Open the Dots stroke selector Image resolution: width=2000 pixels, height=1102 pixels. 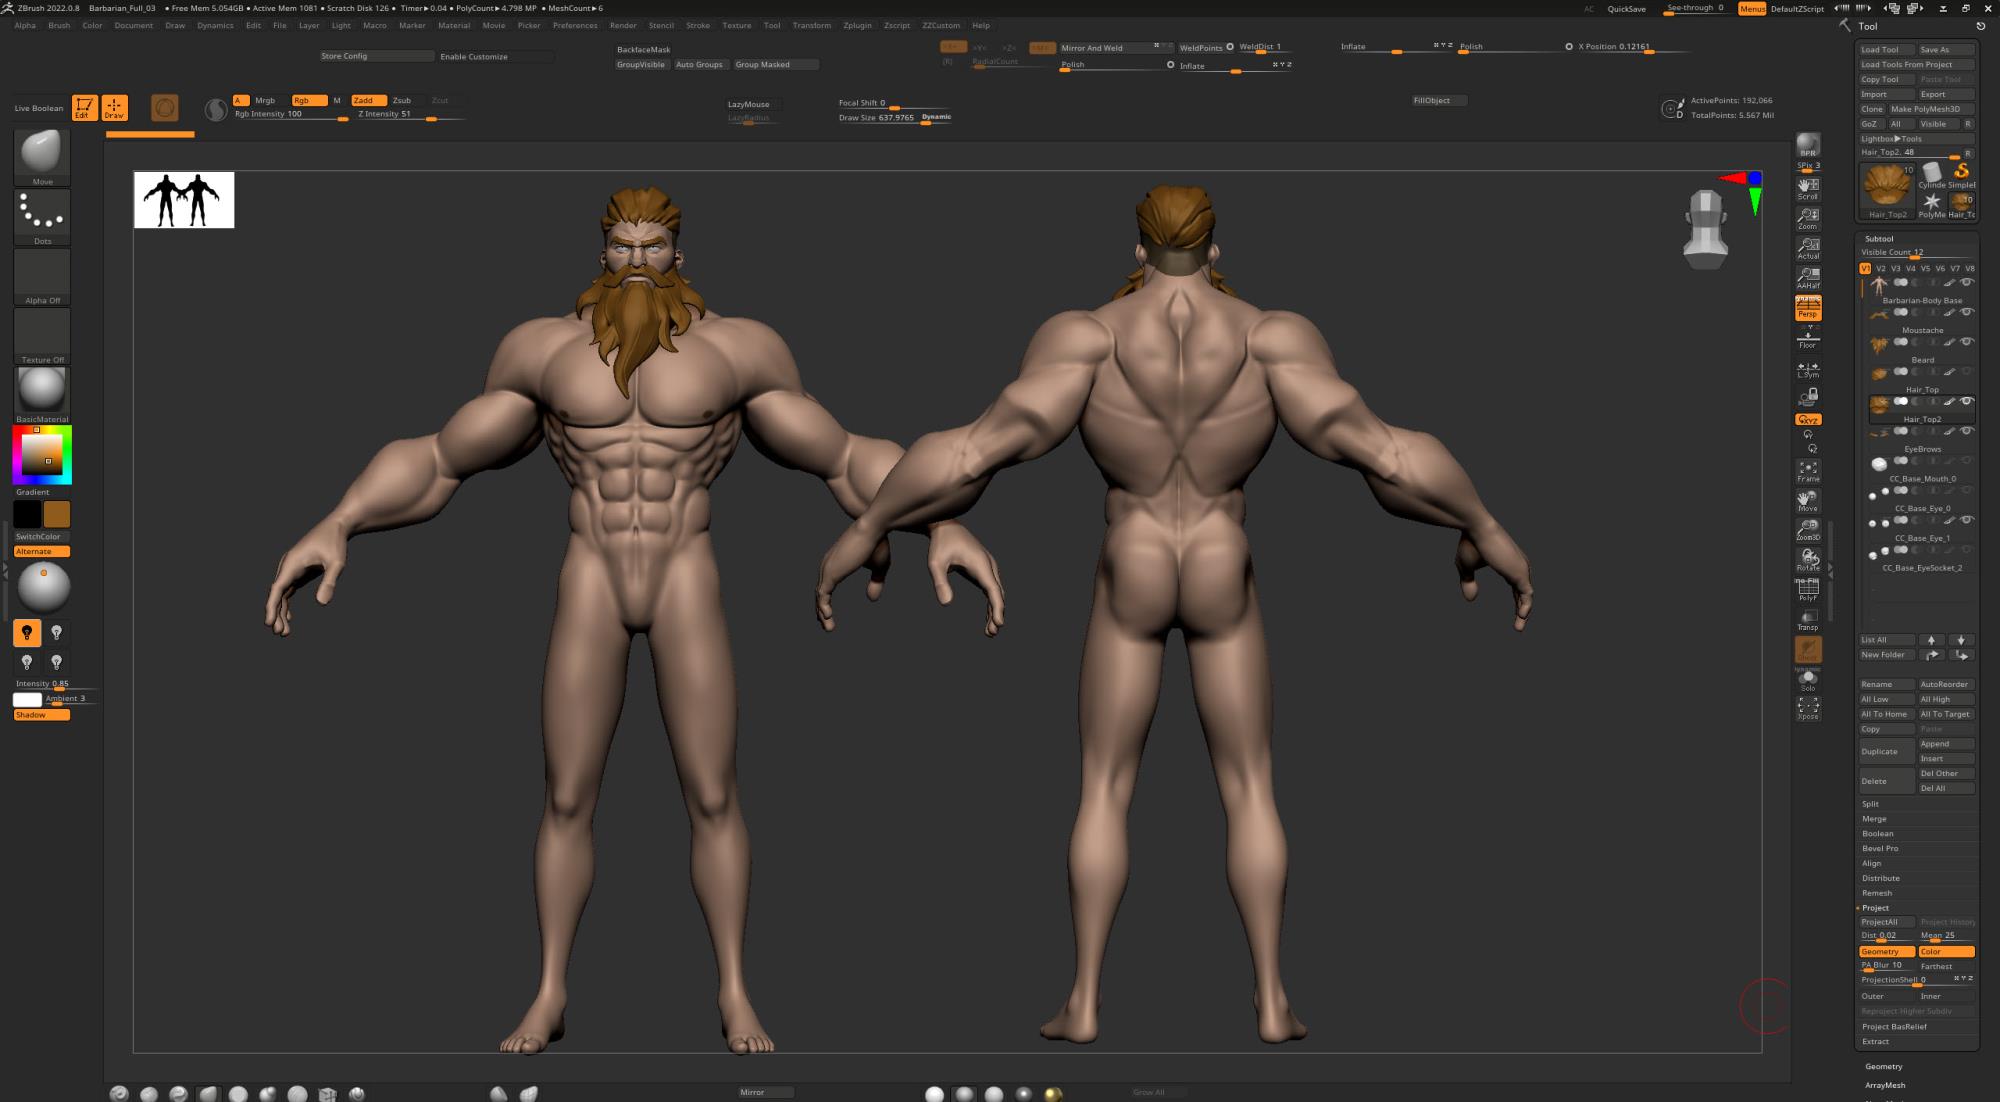click(42, 217)
